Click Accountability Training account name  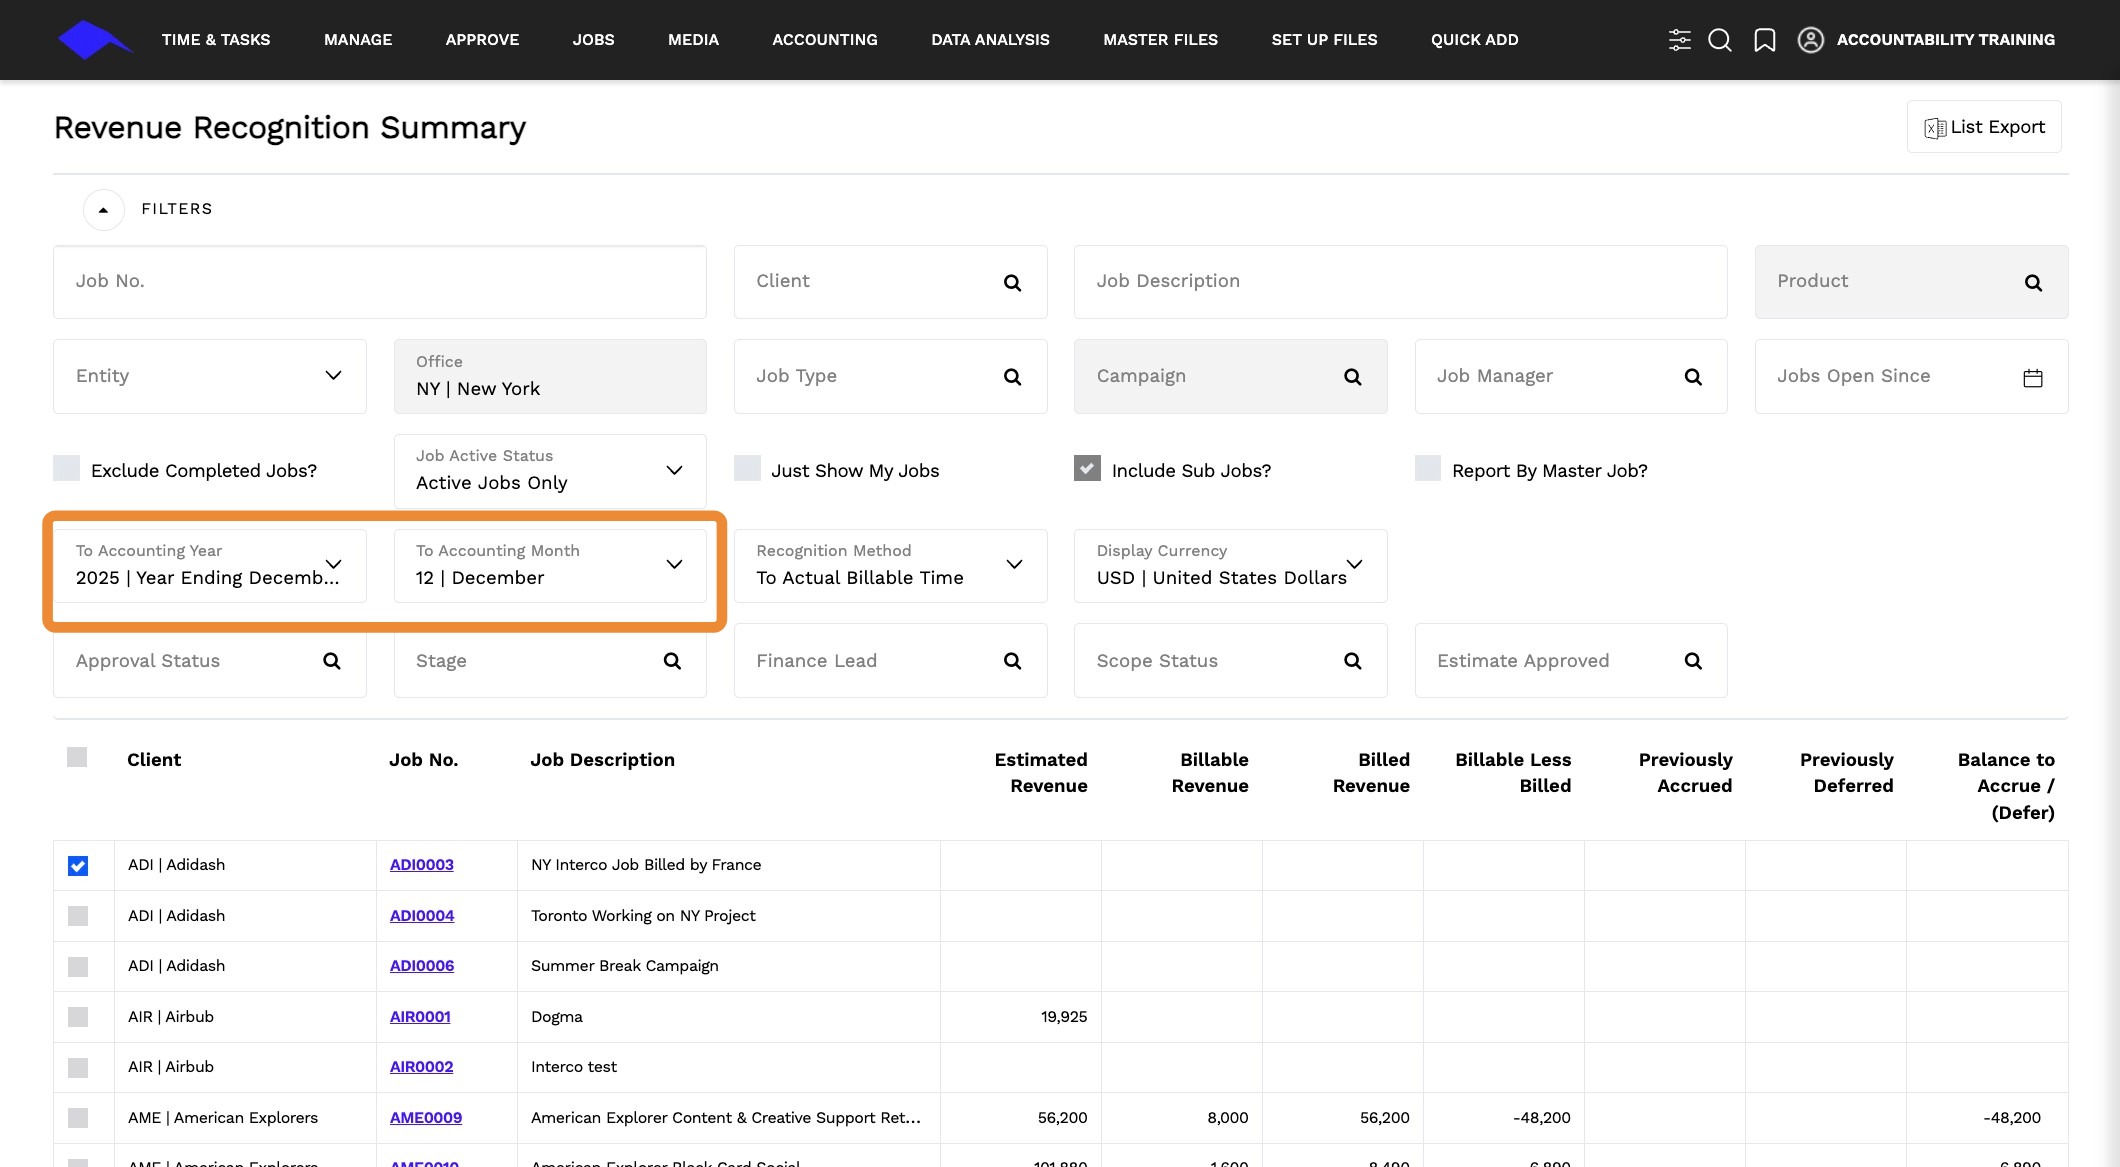[1946, 40]
